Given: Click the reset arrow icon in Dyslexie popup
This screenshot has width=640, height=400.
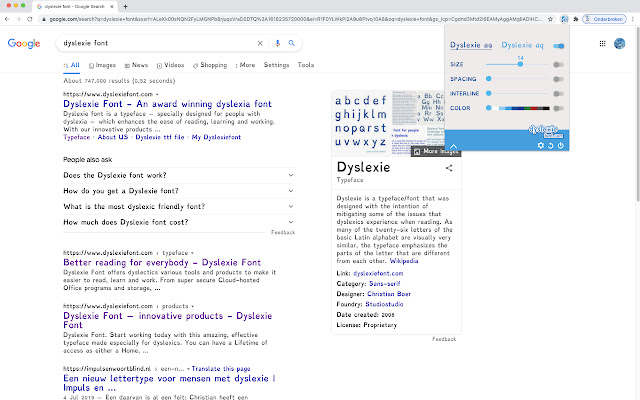Looking at the screenshot, I should (x=550, y=145).
